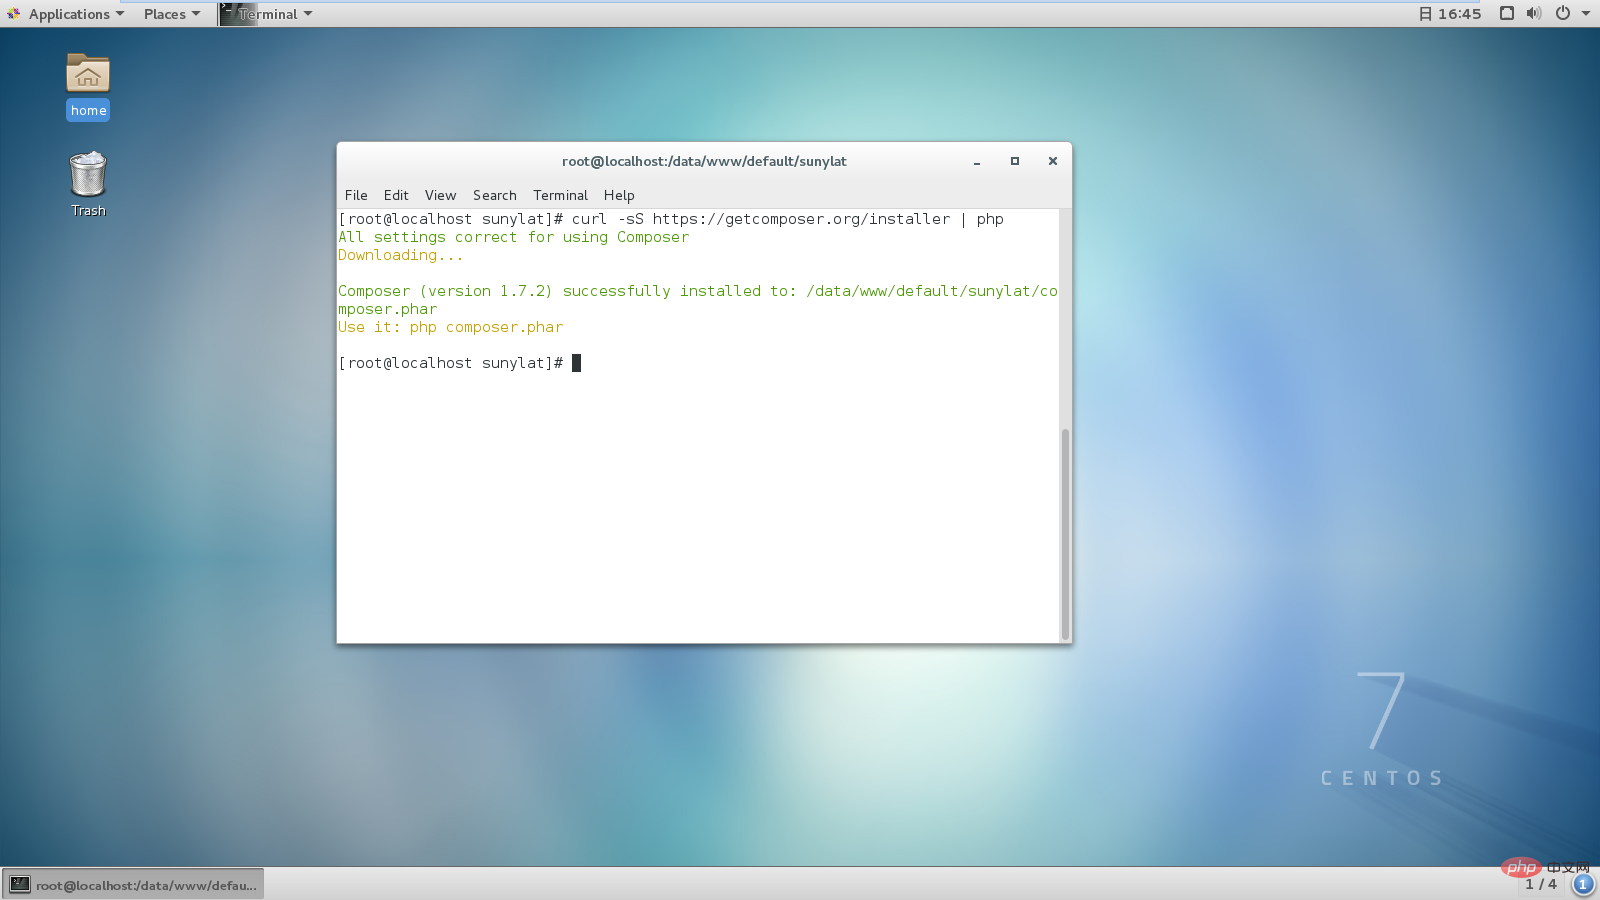Expand the Terminal app menu in top panel
The height and width of the screenshot is (900, 1600).
[267, 14]
